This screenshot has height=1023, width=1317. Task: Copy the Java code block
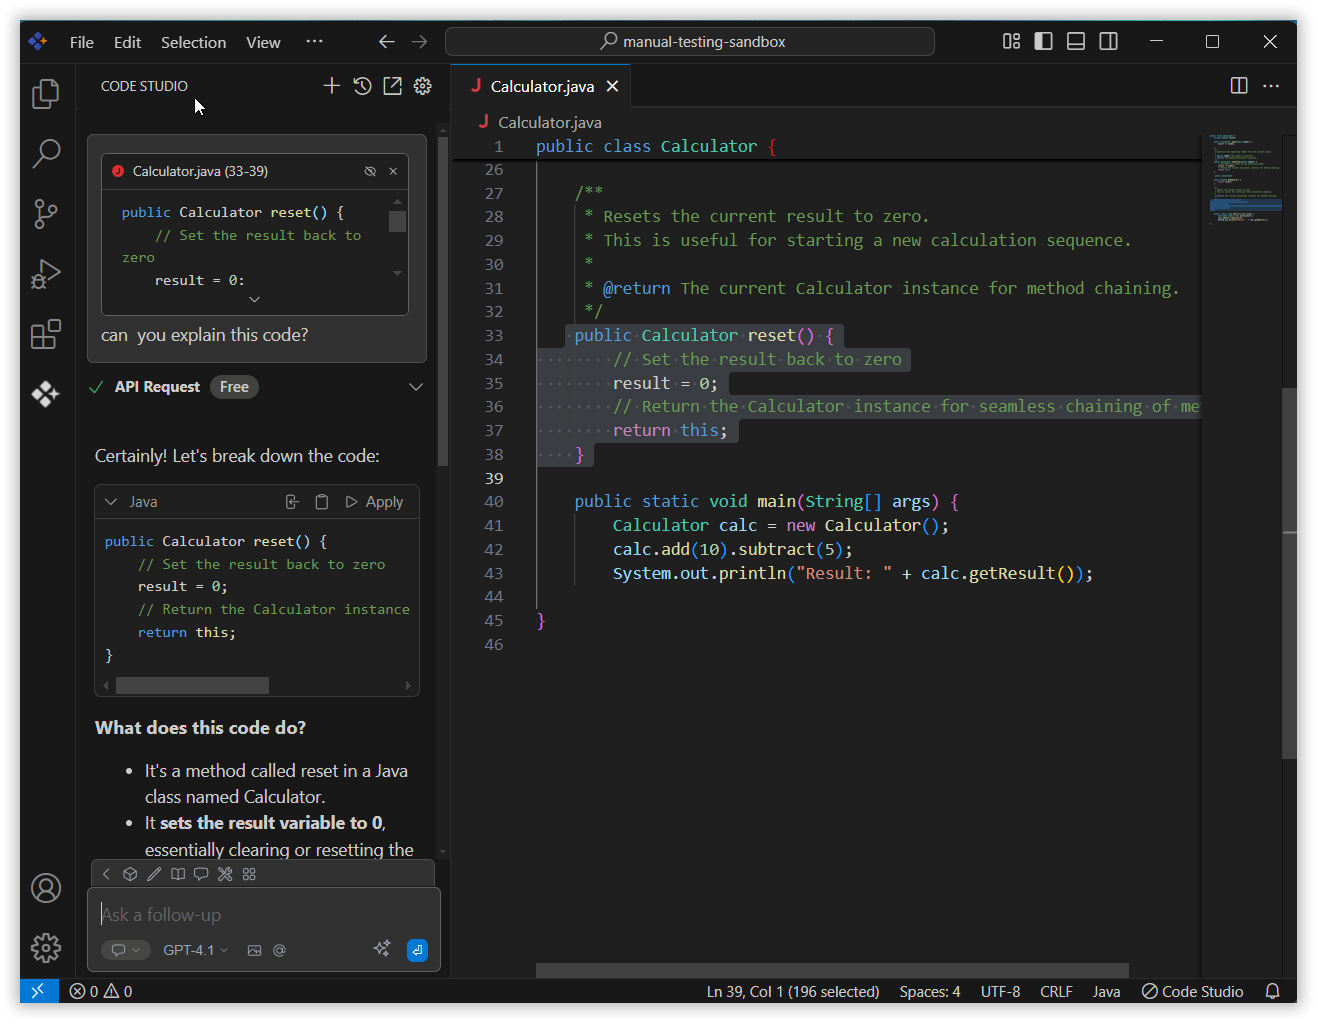tap(322, 502)
